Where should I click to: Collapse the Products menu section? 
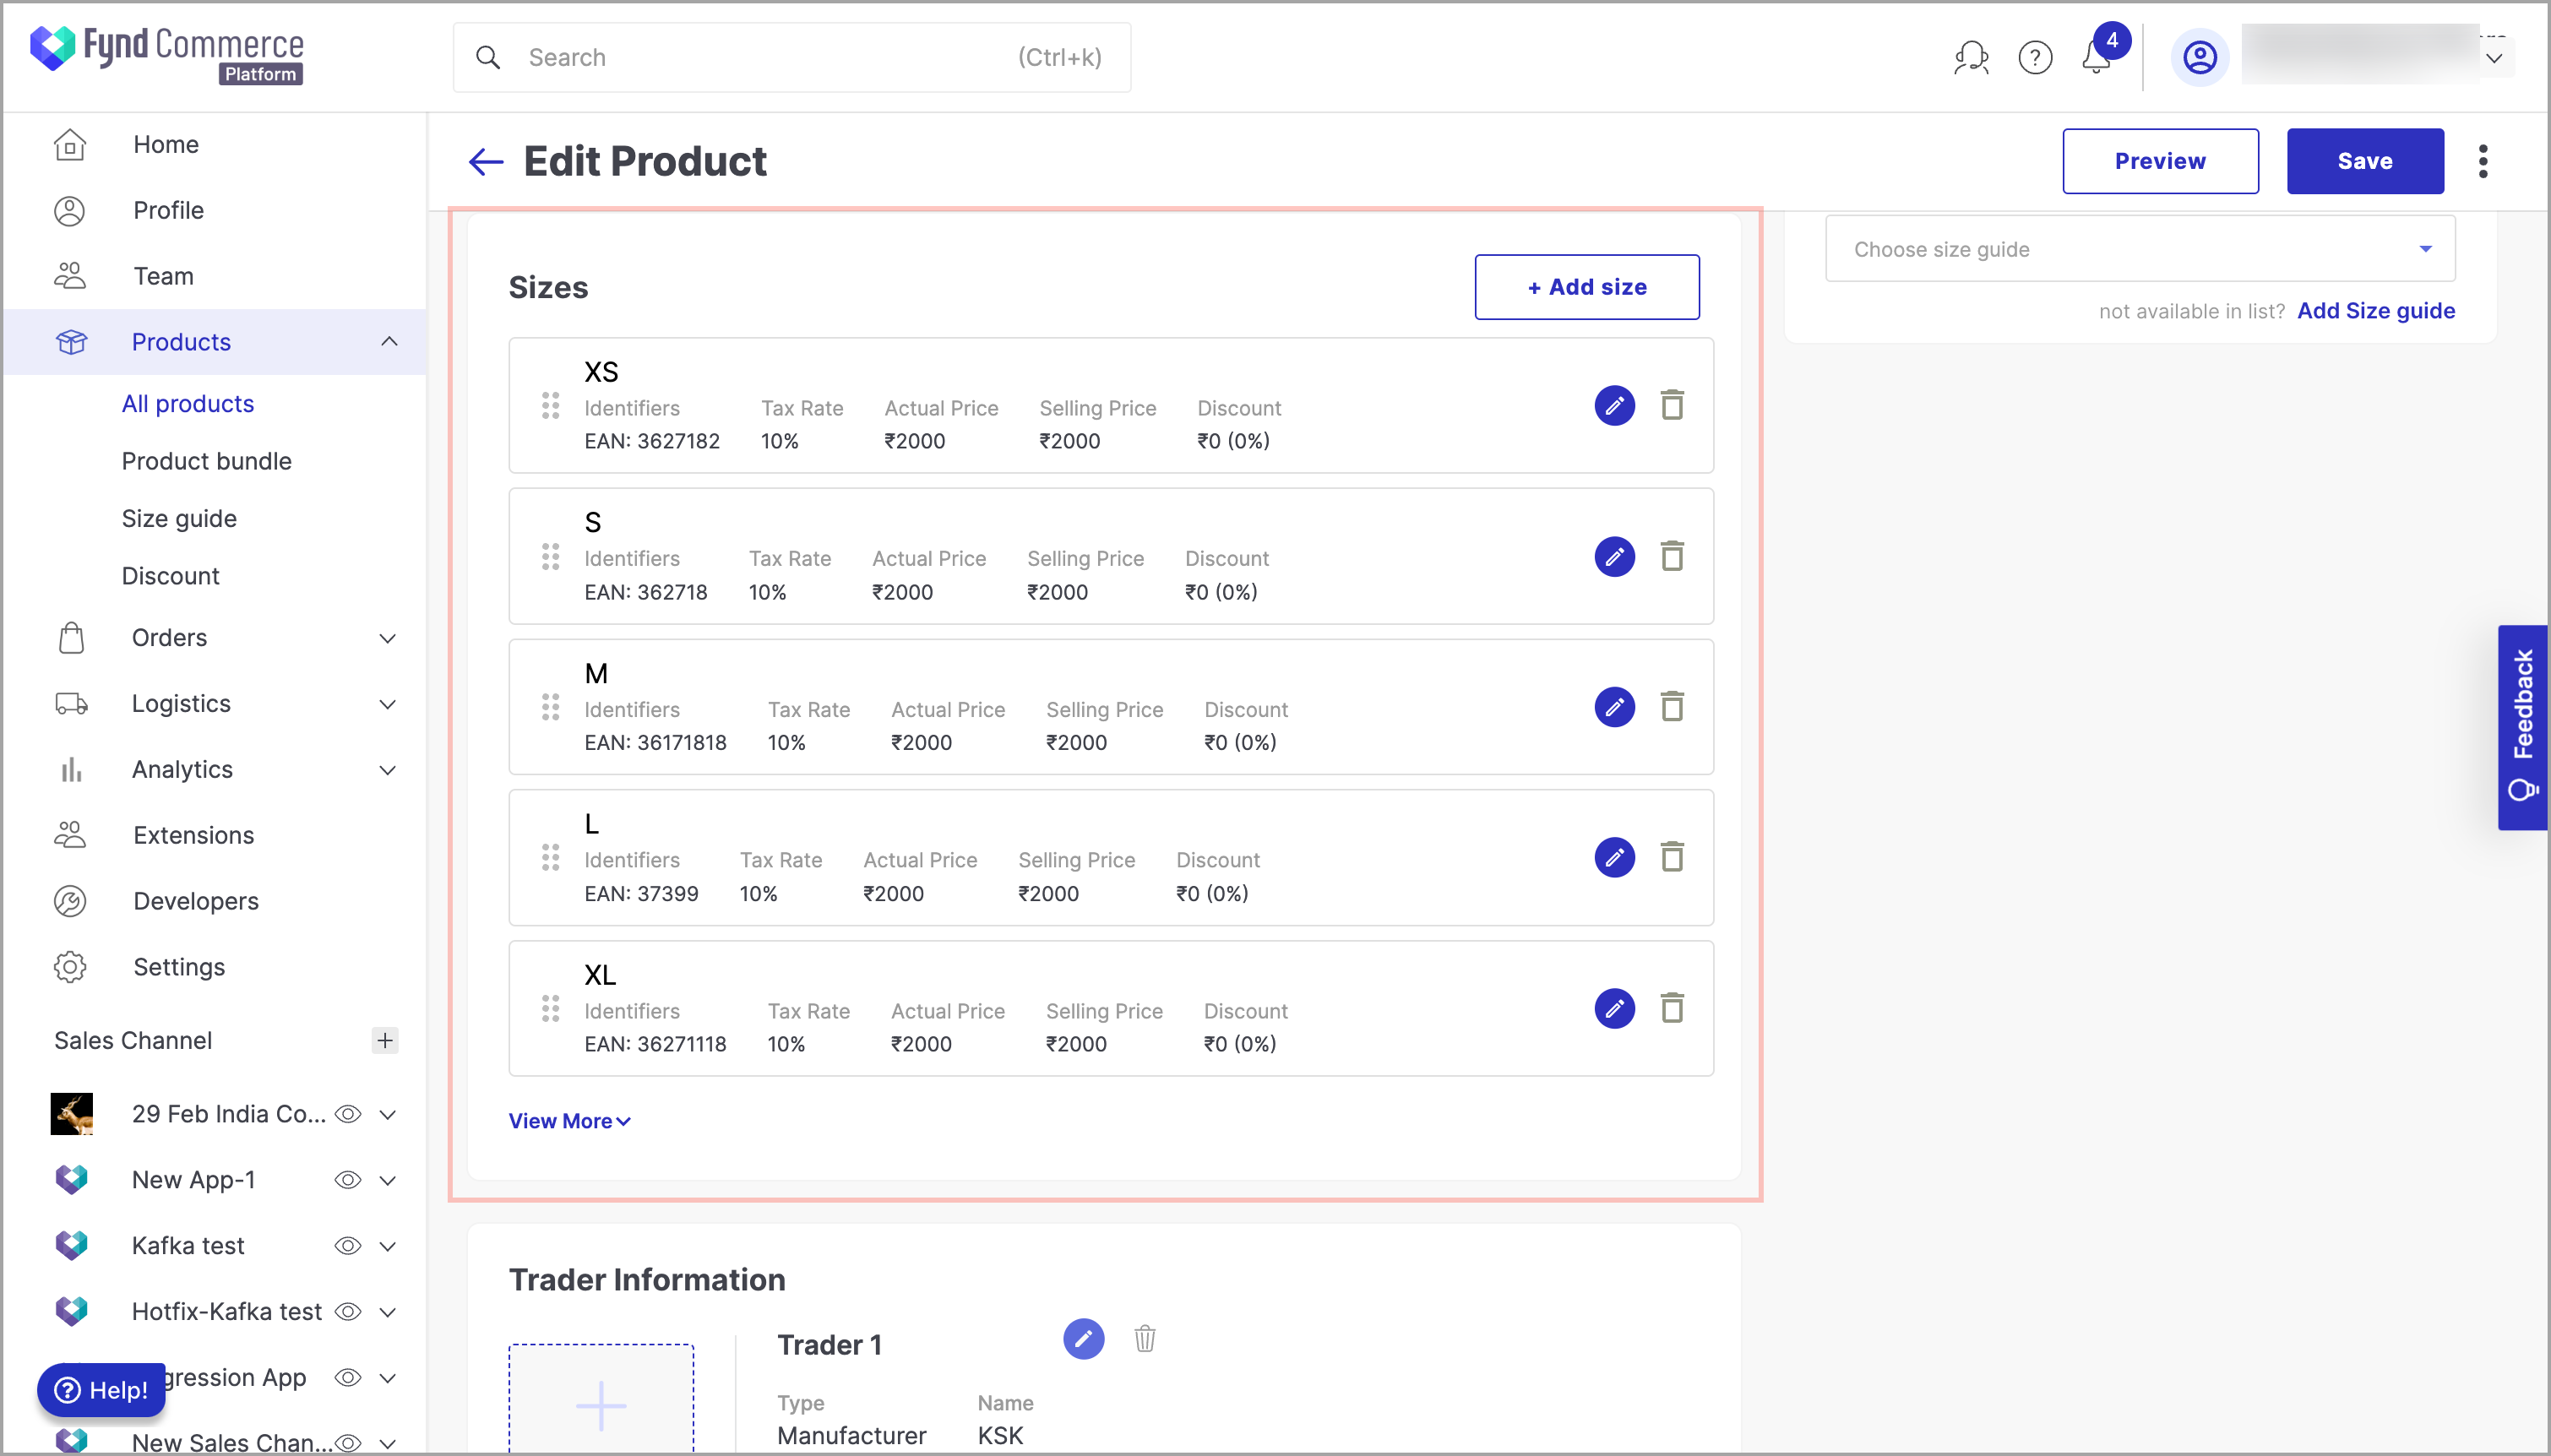pos(389,342)
